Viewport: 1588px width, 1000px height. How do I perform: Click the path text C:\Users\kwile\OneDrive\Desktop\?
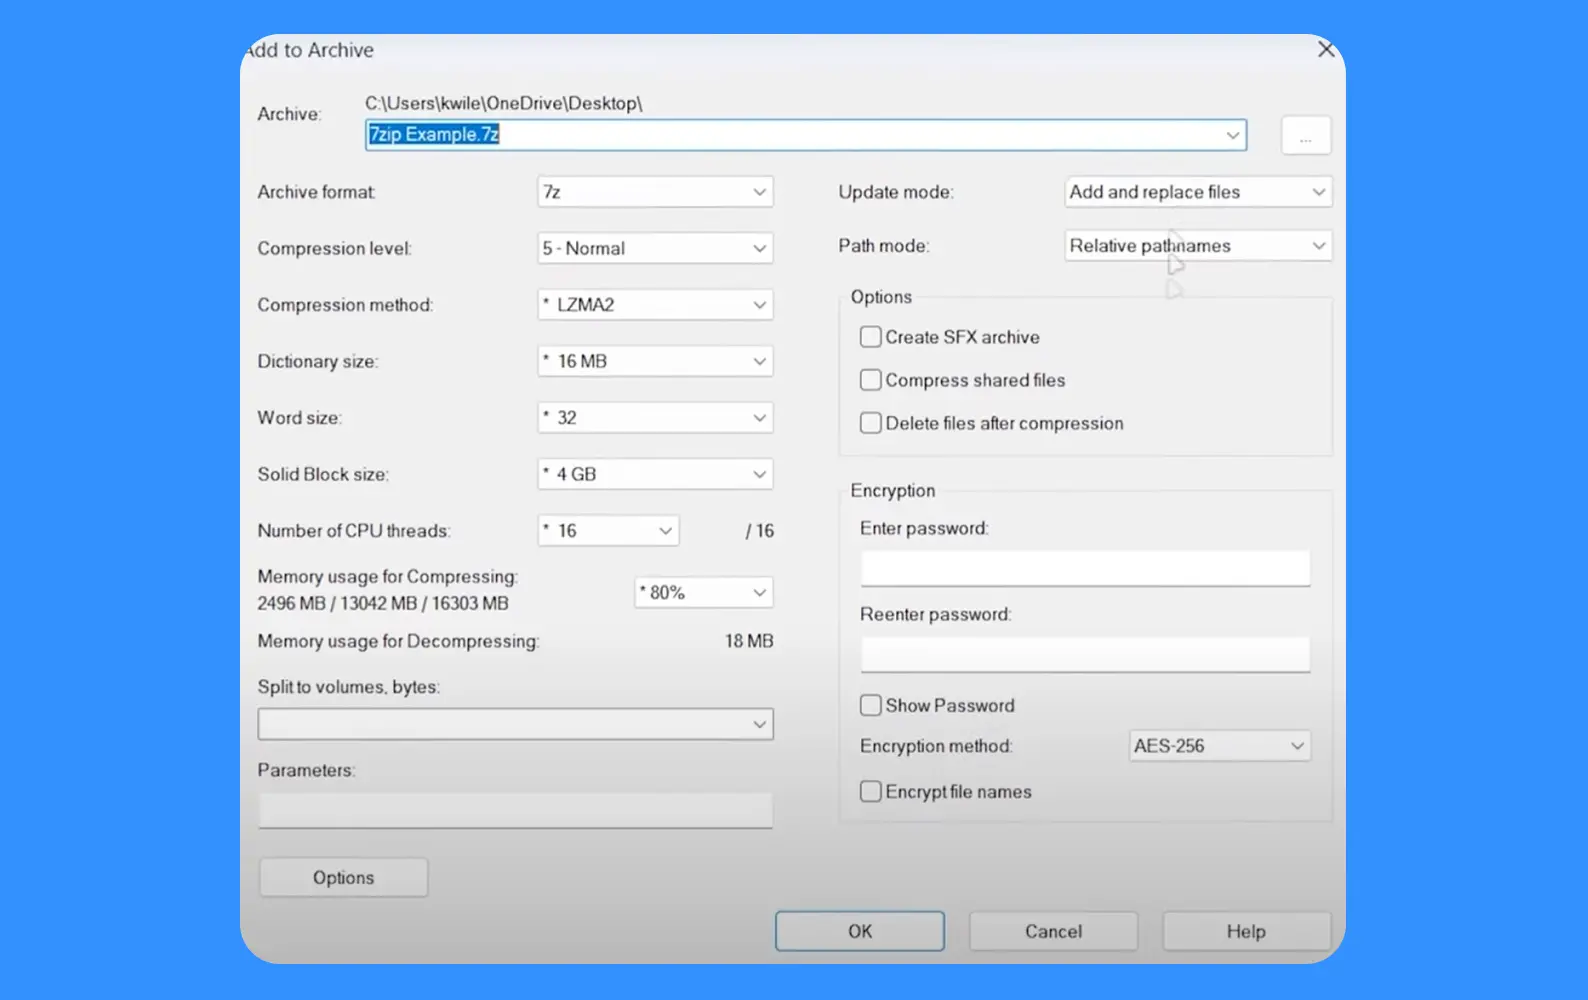[504, 103]
